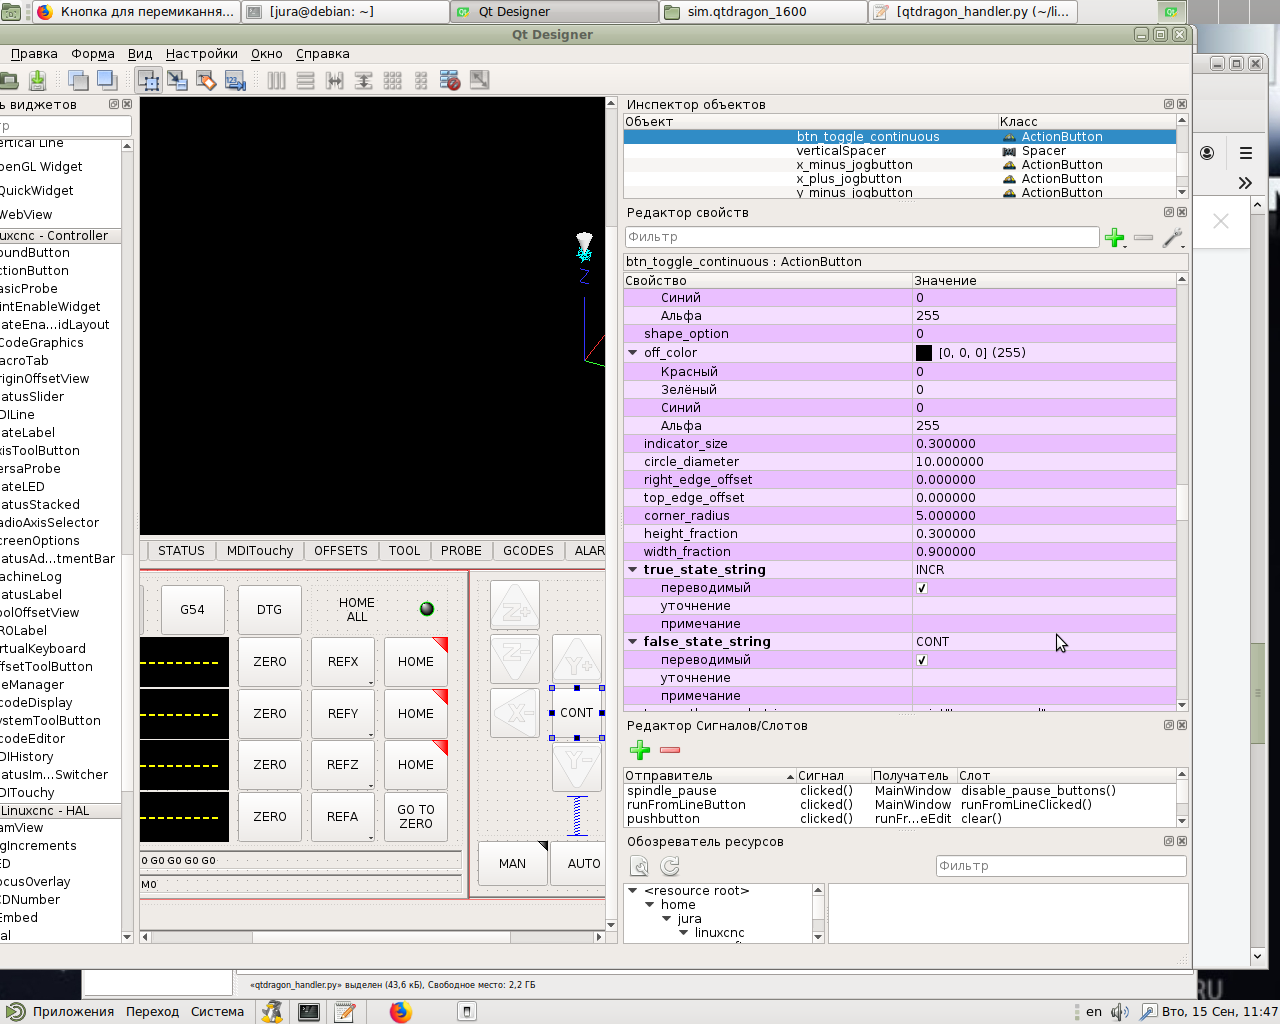This screenshot has height=1024, width=1280.
Task: Click the Resource Browser filter field
Action: 1061,866
